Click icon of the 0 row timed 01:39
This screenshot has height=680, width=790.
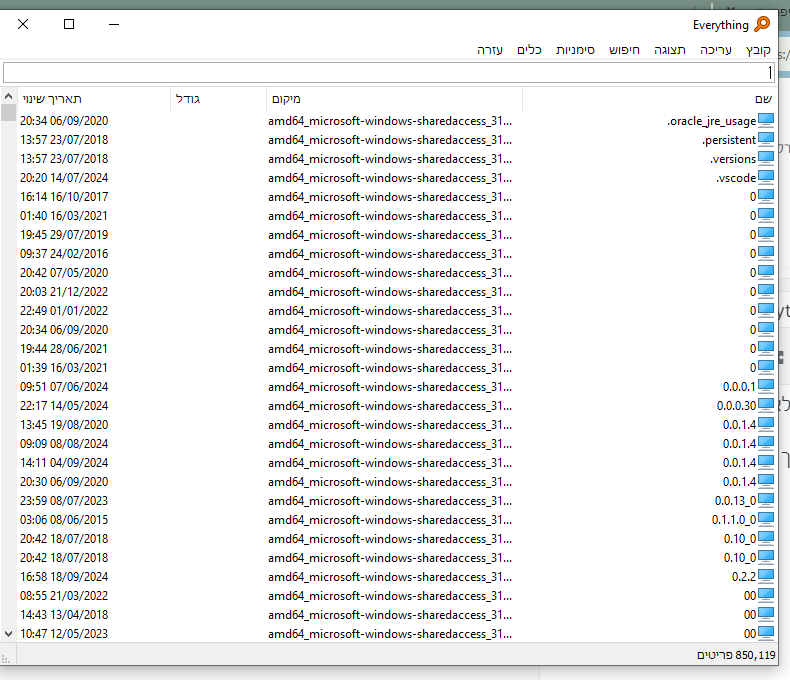tap(766, 368)
